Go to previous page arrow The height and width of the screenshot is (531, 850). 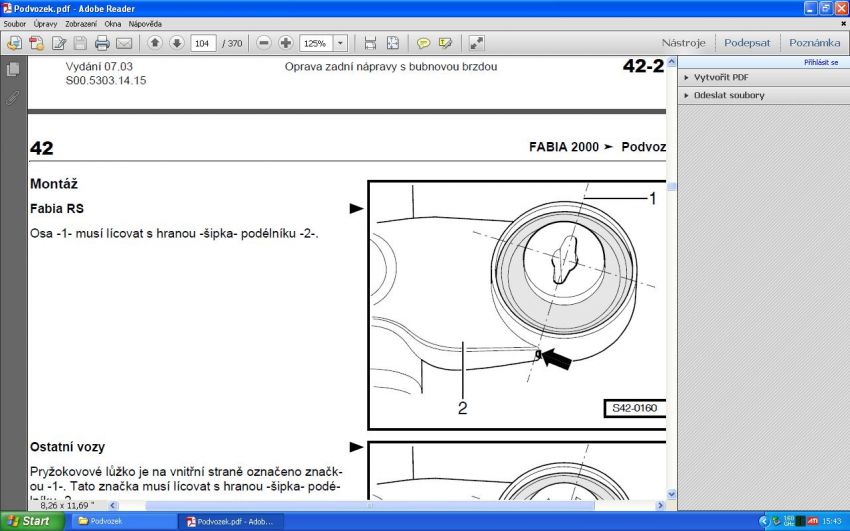click(x=155, y=43)
